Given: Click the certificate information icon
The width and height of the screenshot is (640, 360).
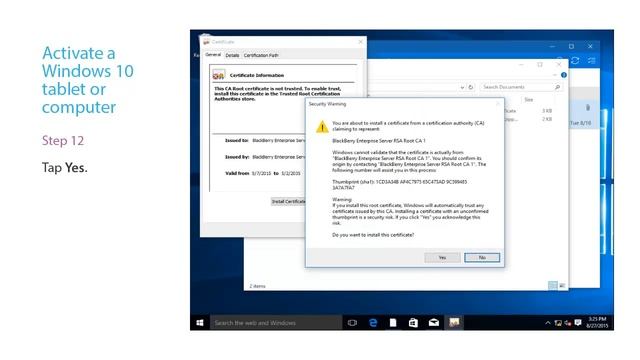Looking at the screenshot, I should (218, 75).
